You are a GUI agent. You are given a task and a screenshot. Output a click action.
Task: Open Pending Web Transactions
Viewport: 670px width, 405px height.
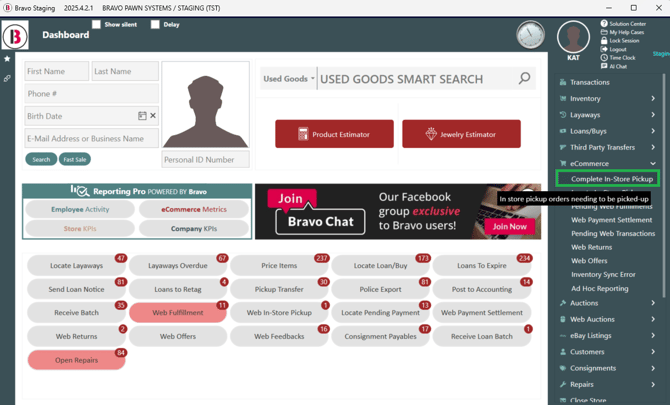coord(613,234)
